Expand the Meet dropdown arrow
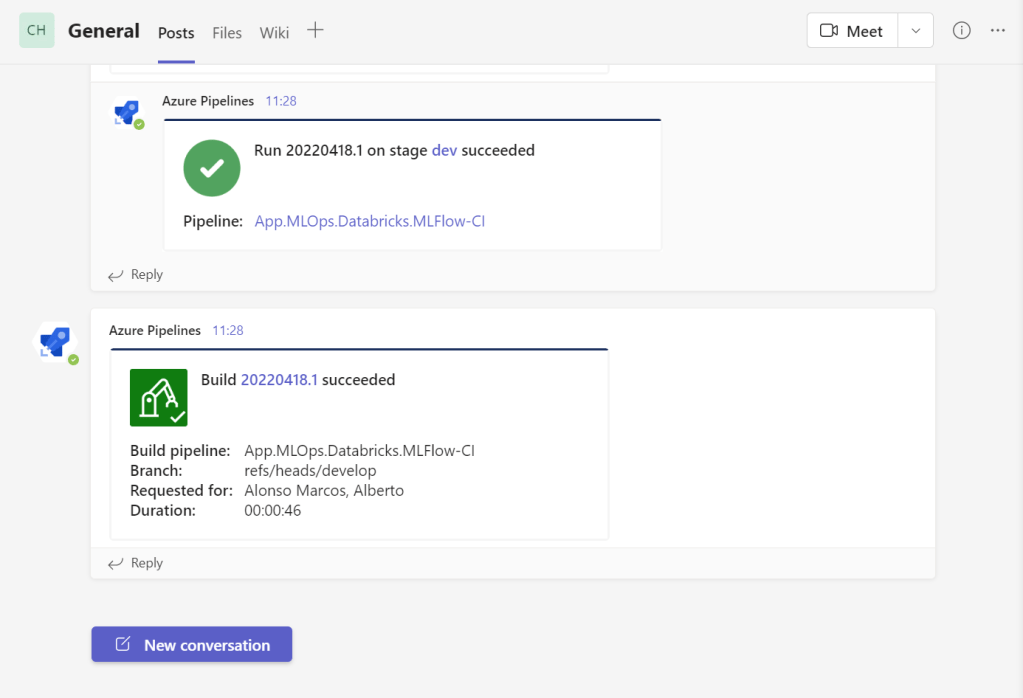Image resolution: width=1023 pixels, height=698 pixels. pyautogui.click(x=915, y=31)
